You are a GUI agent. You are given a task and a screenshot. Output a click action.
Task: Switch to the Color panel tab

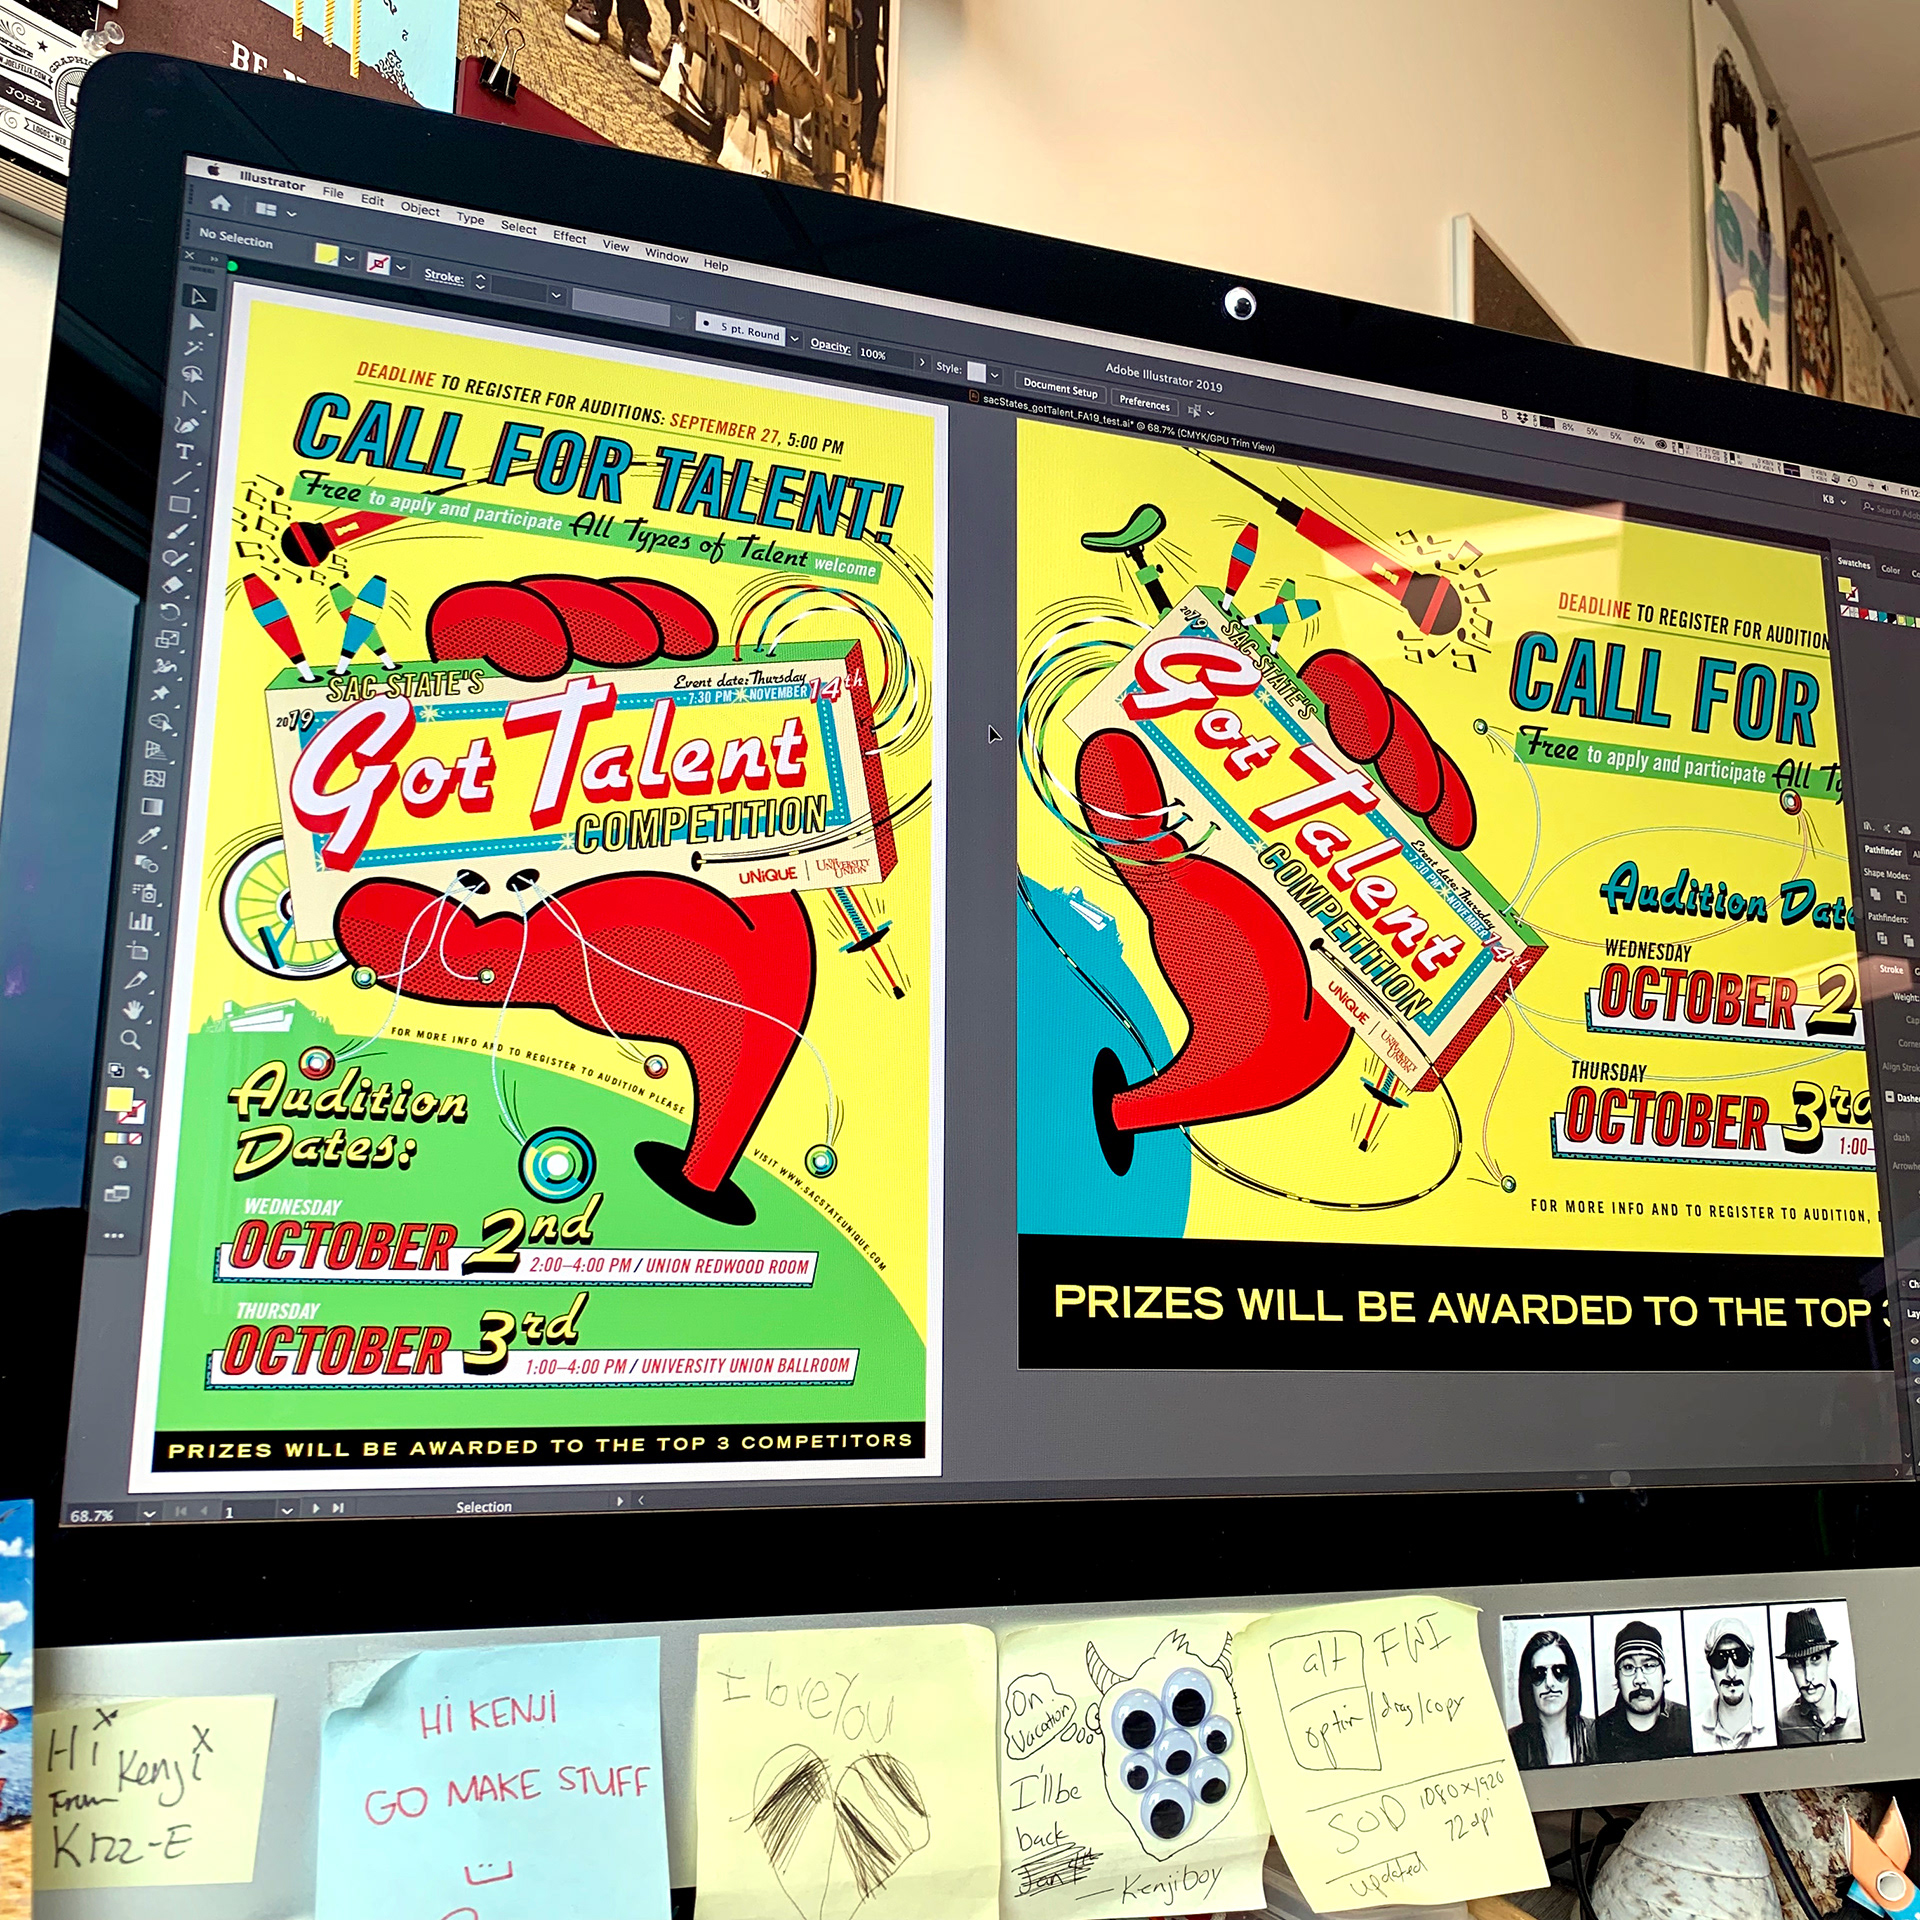pos(1890,569)
